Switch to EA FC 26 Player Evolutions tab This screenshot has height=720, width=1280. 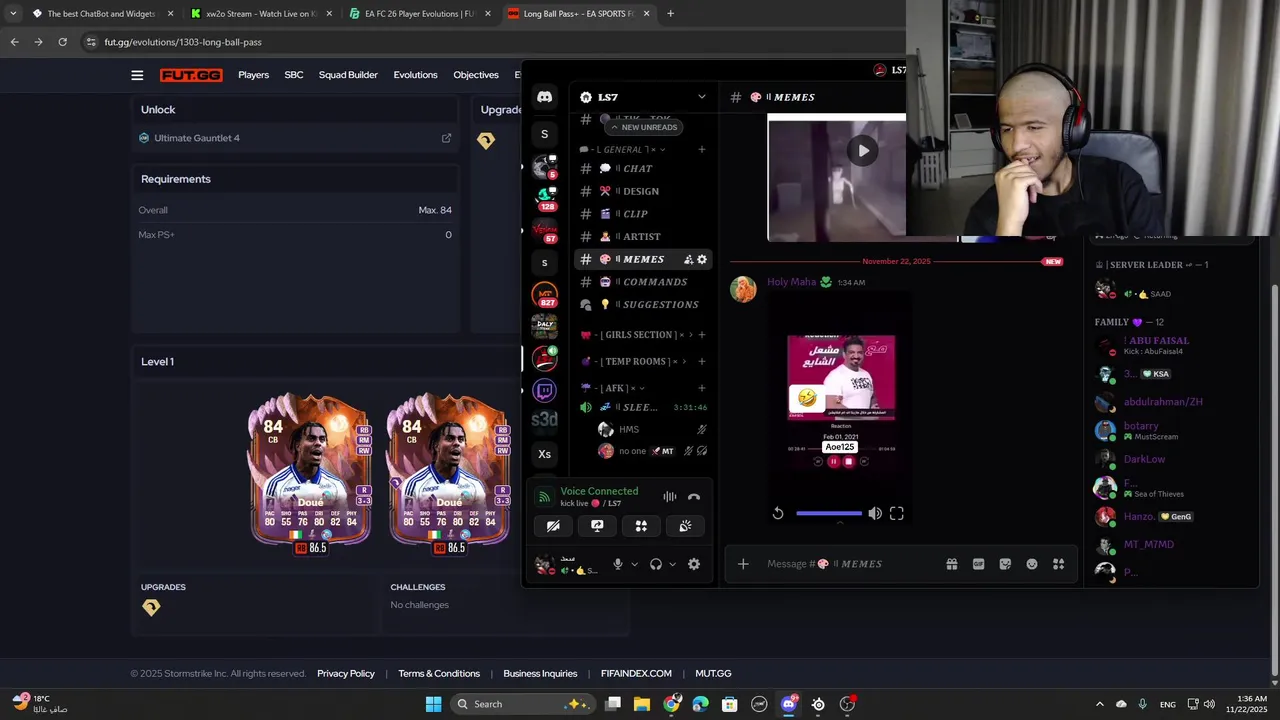(x=420, y=14)
